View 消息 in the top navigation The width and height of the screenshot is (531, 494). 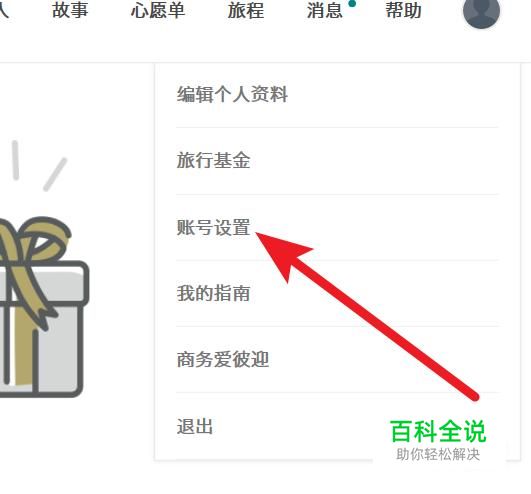(324, 10)
